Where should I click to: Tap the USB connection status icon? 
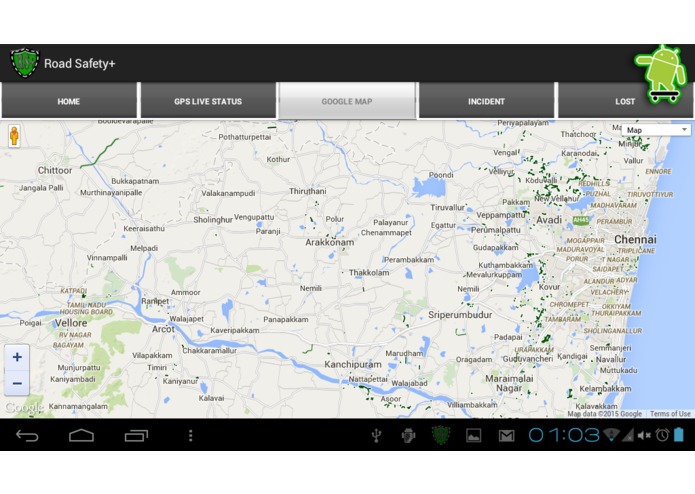pyautogui.click(x=376, y=436)
